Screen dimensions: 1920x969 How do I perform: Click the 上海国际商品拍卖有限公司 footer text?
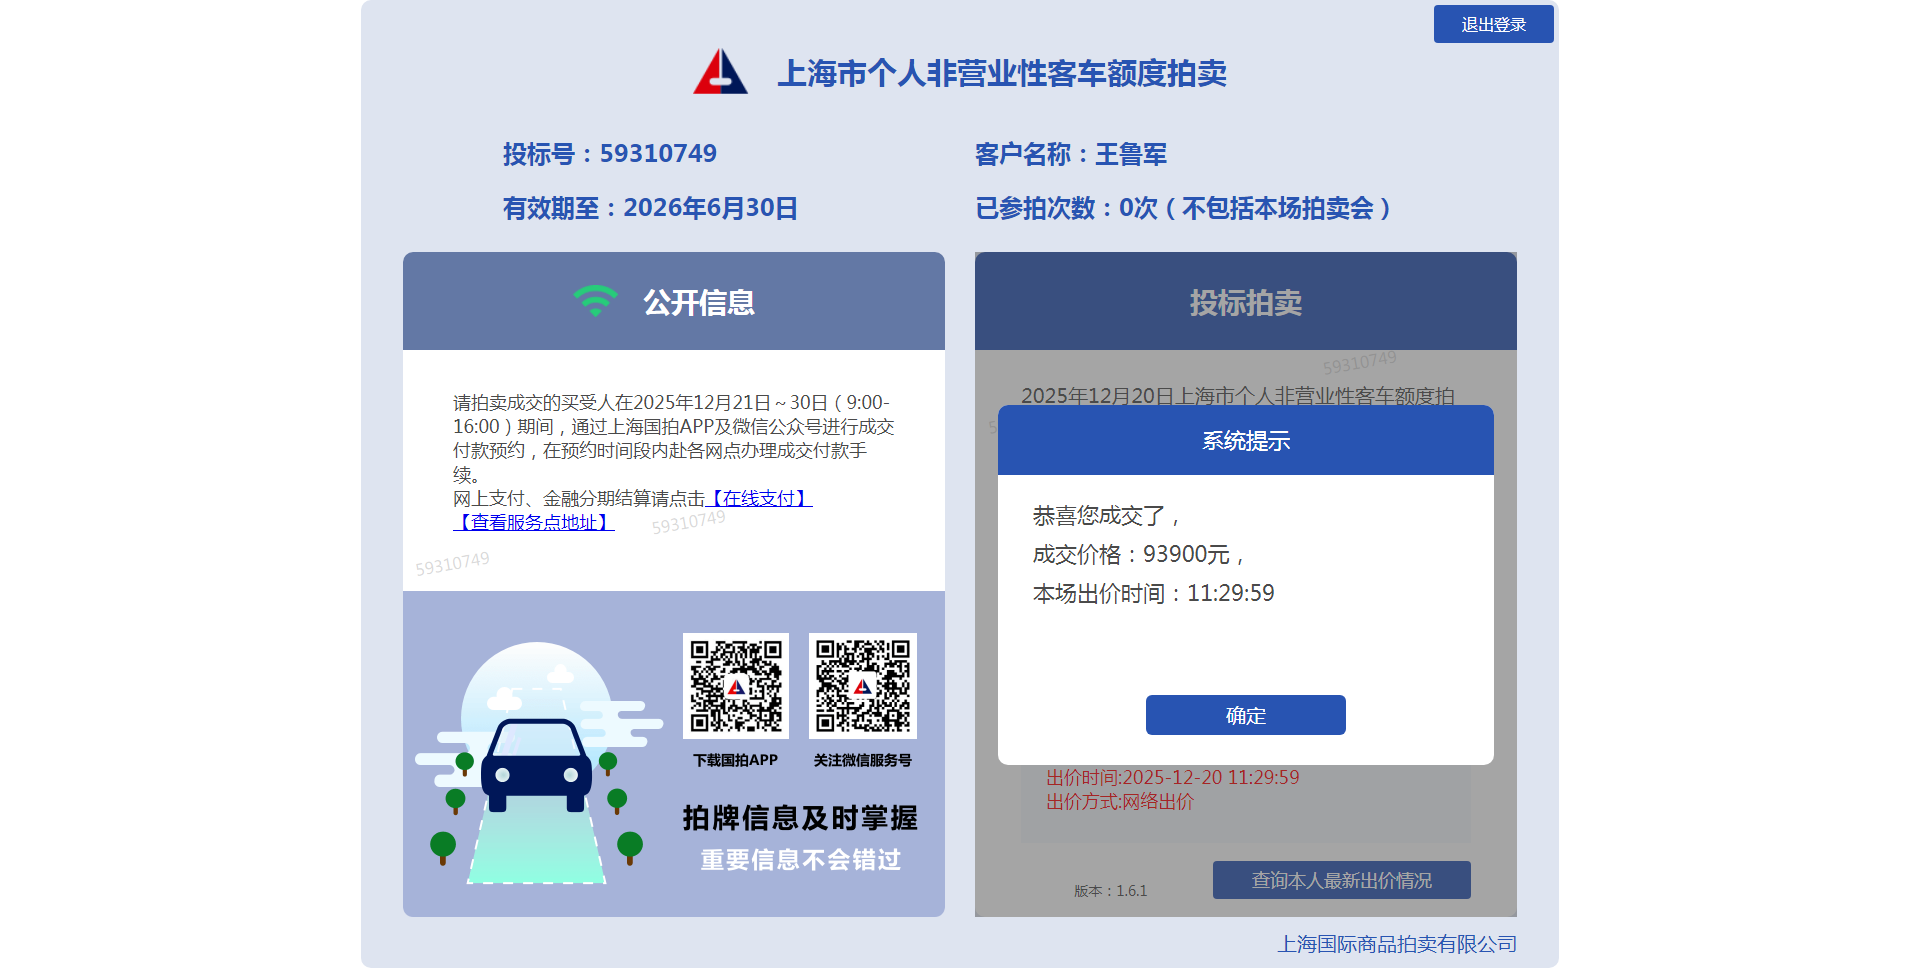(1396, 944)
